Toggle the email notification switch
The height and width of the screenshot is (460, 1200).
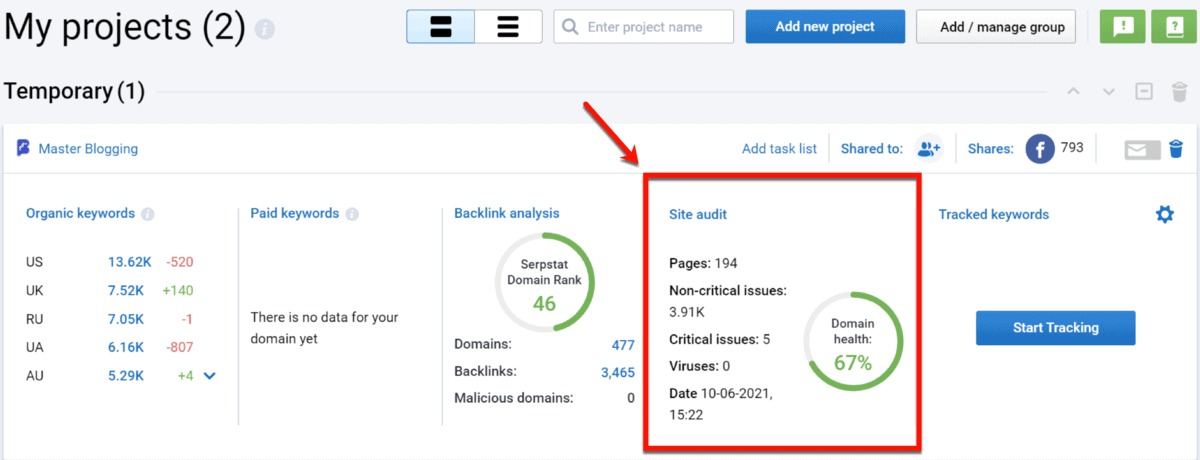click(1142, 150)
